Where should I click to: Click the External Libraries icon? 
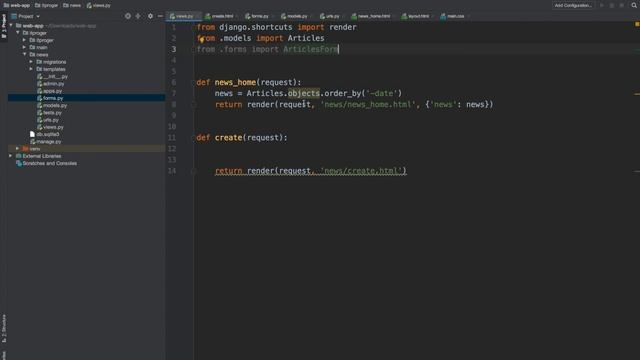[x=18, y=156]
